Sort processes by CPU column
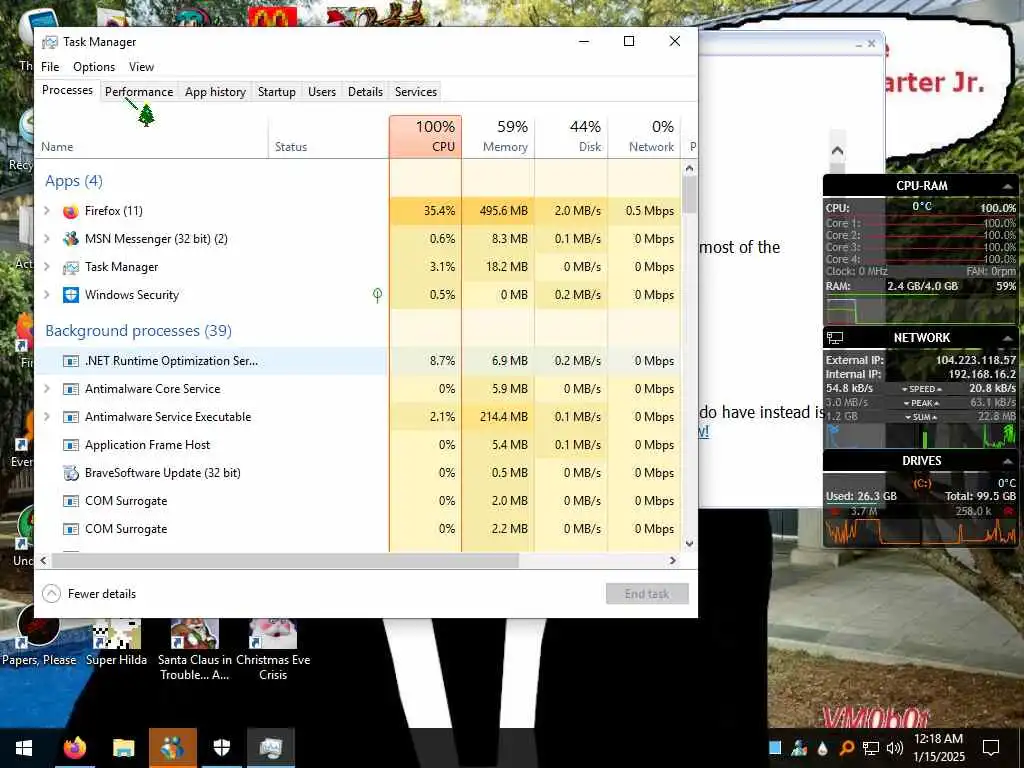The width and height of the screenshot is (1024, 768). 426,136
